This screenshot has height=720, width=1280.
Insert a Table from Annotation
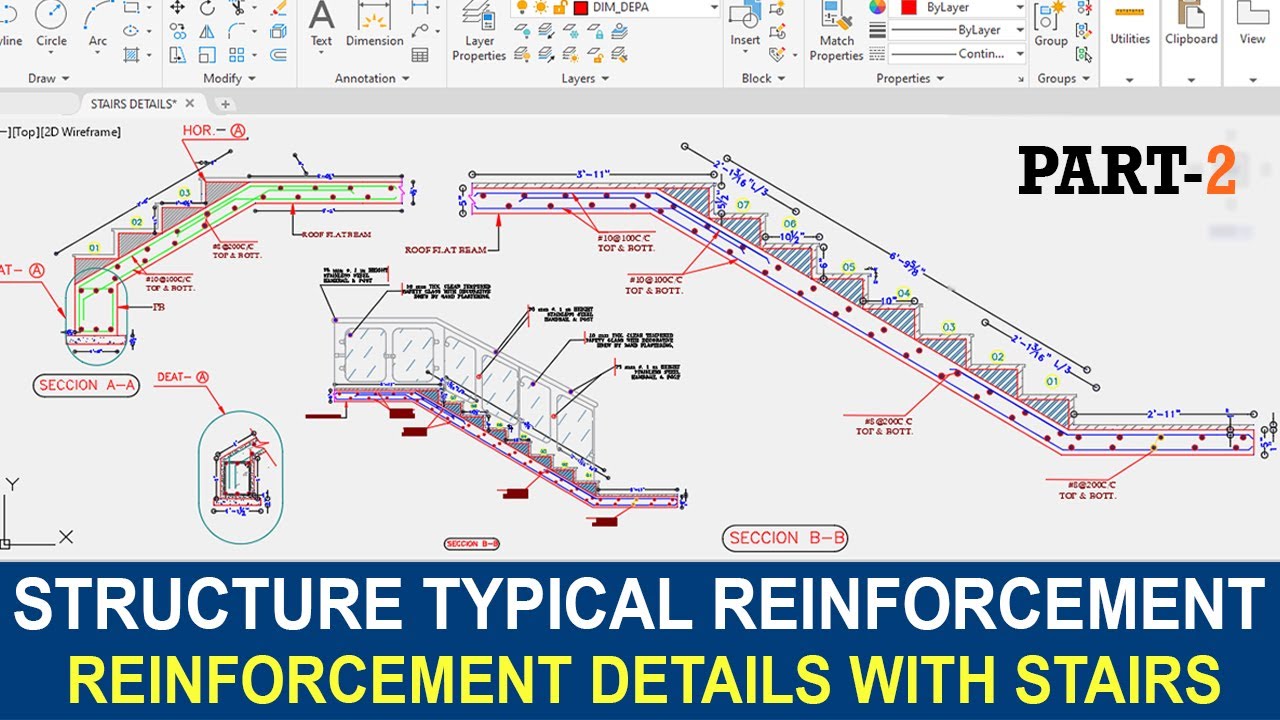pos(420,55)
